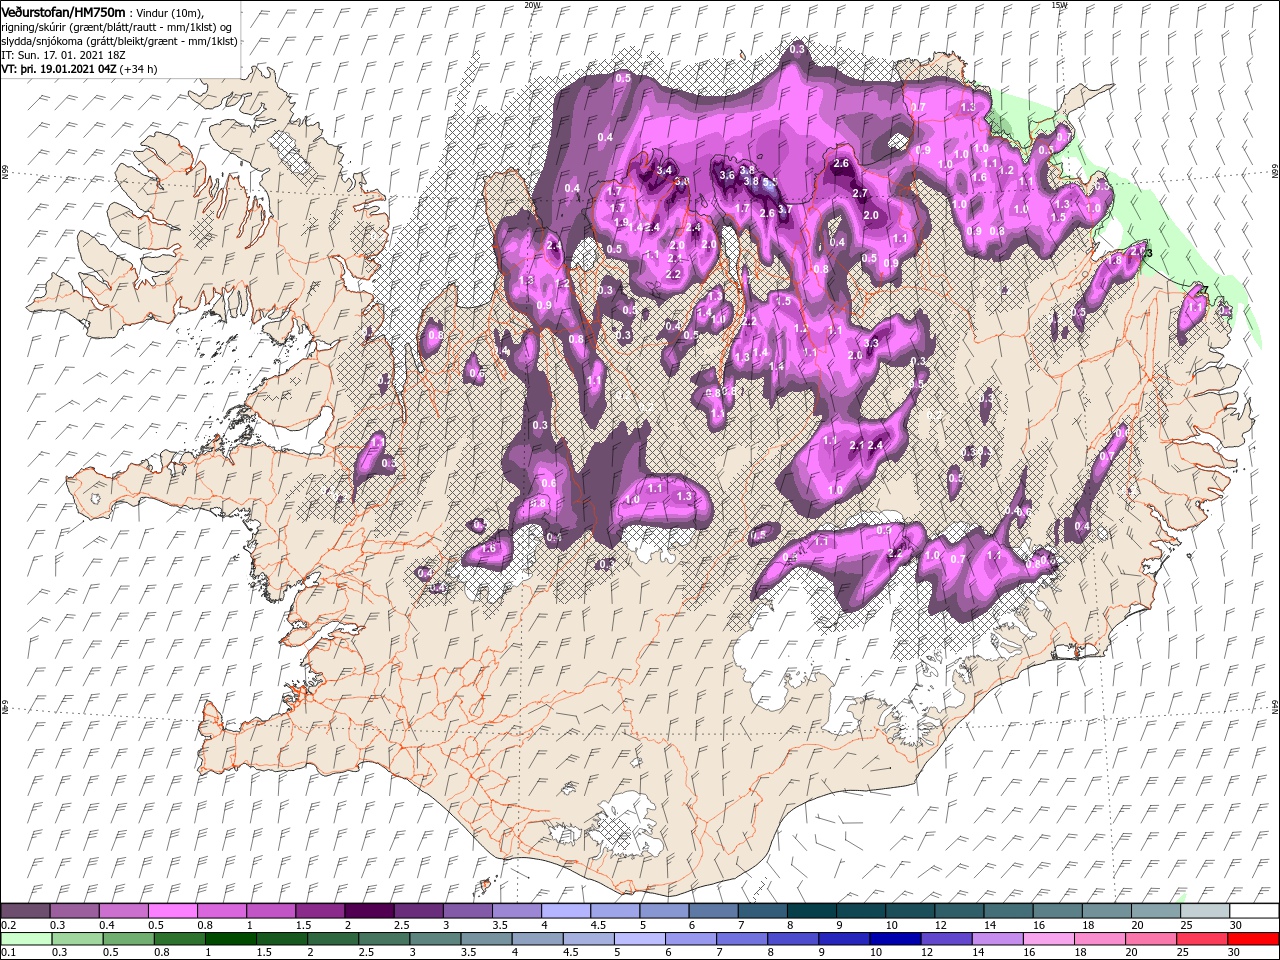This screenshot has height=960, width=1280.
Task: Pick the dark purple 2 swatch, top legend row
Action: [x=369, y=911]
